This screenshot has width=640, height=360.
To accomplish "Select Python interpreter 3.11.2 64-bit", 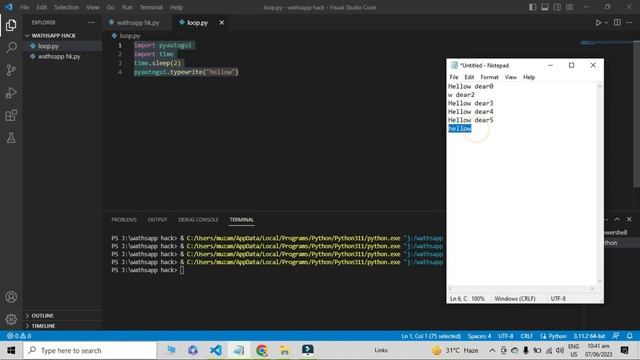I will (x=589, y=336).
